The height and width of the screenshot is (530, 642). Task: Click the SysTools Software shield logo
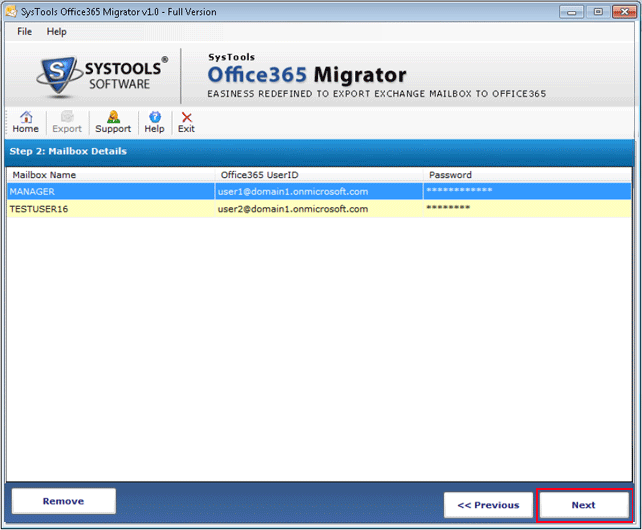point(59,77)
